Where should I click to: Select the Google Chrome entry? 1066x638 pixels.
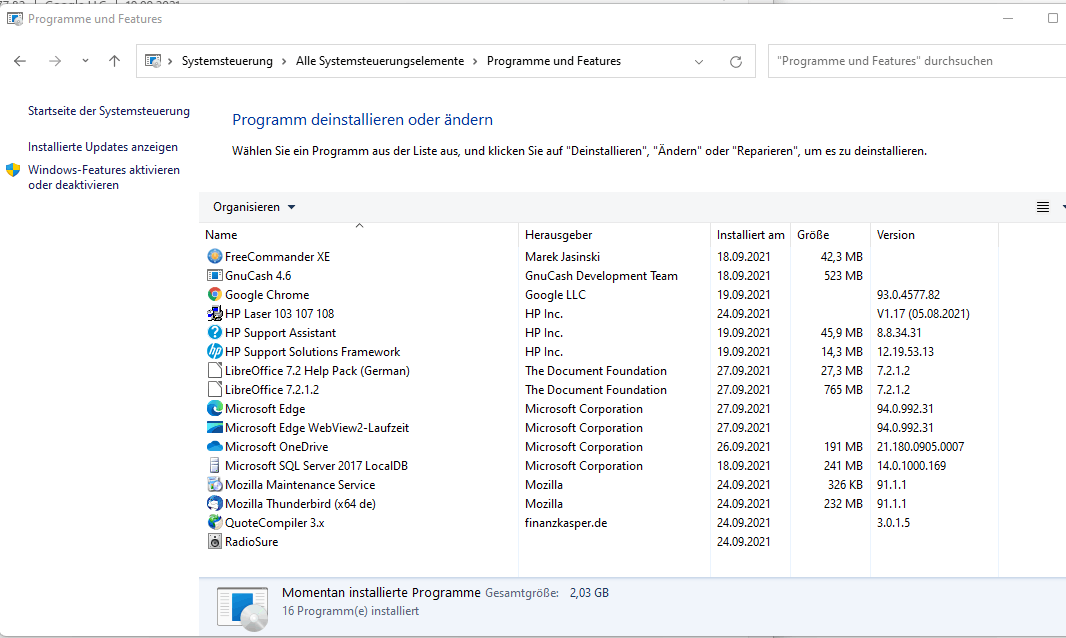267,295
